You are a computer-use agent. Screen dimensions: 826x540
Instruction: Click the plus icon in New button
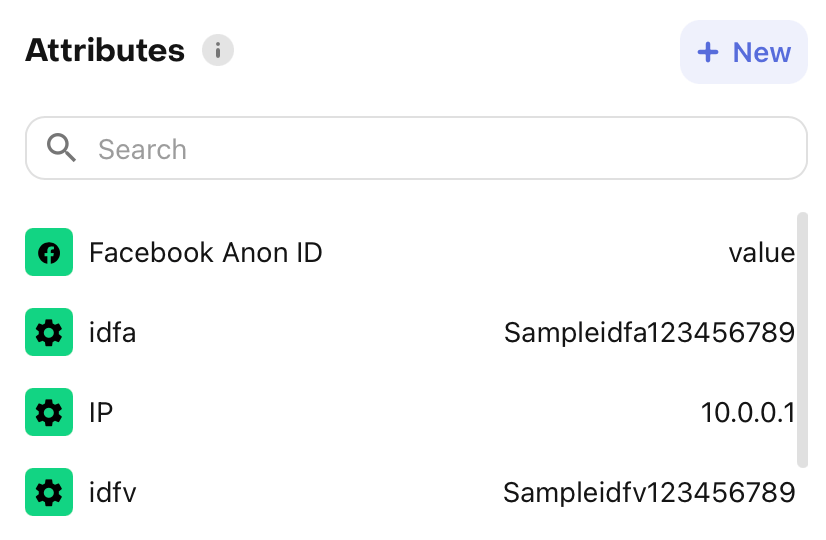(x=708, y=52)
